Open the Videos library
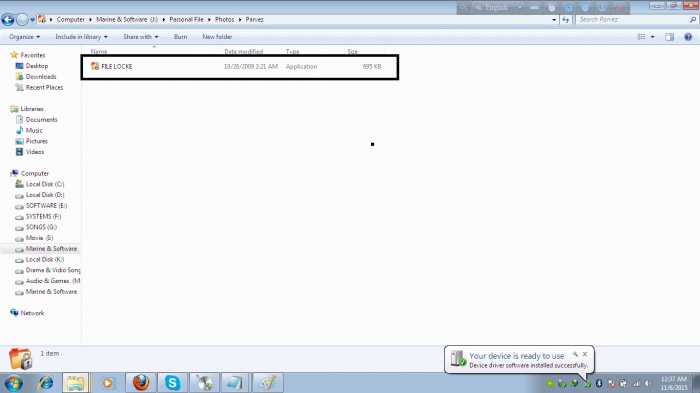The width and height of the screenshot is (700, 393). (35, 152)
